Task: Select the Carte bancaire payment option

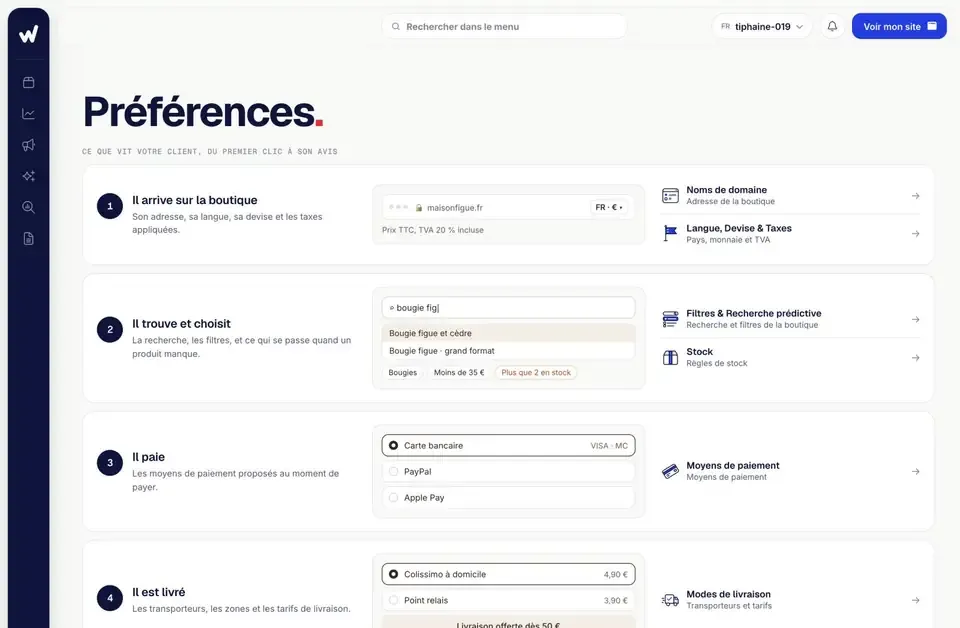Action: pos(508,446)
